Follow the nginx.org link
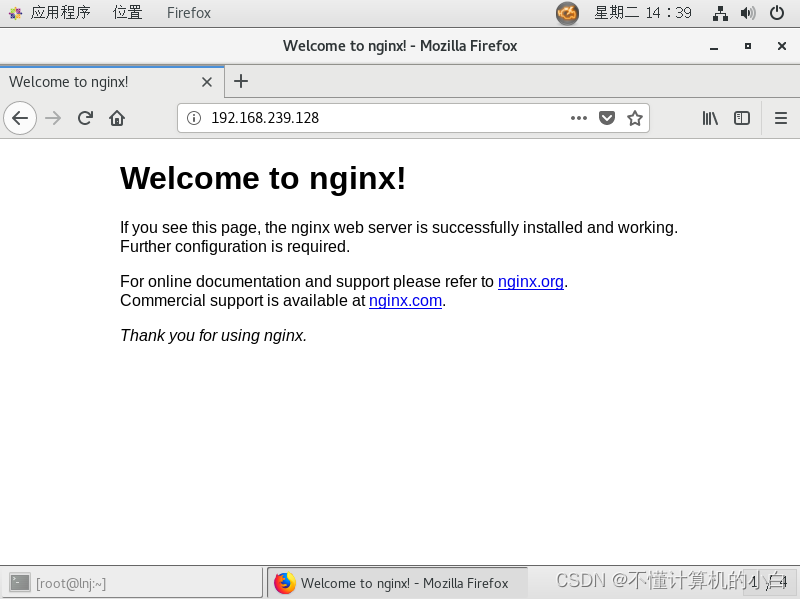This screenshot has width=800, height=599. [531, 281]
